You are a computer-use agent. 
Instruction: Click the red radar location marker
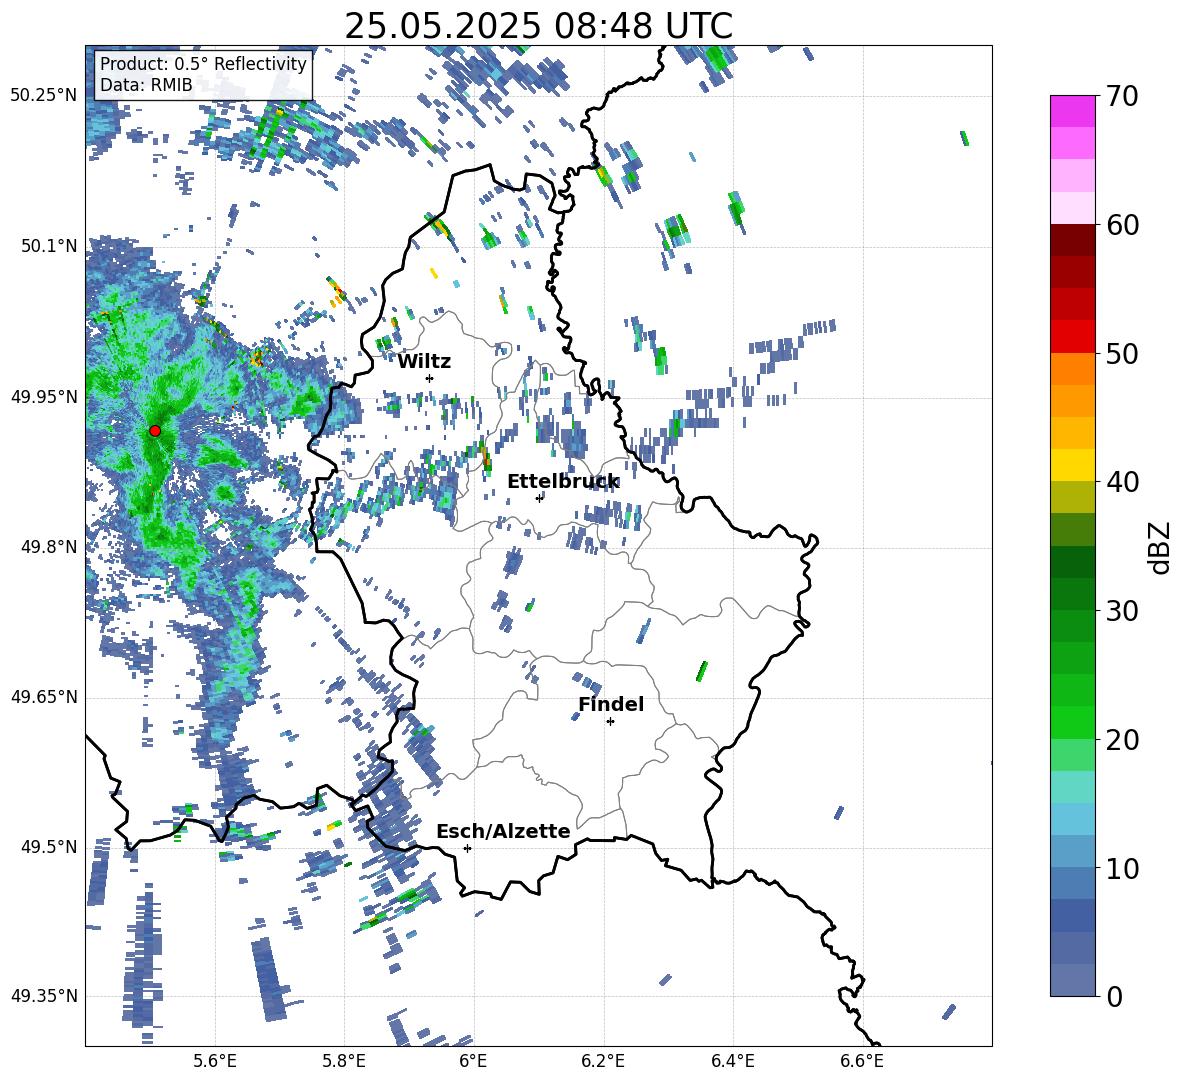tap(155, 430)
